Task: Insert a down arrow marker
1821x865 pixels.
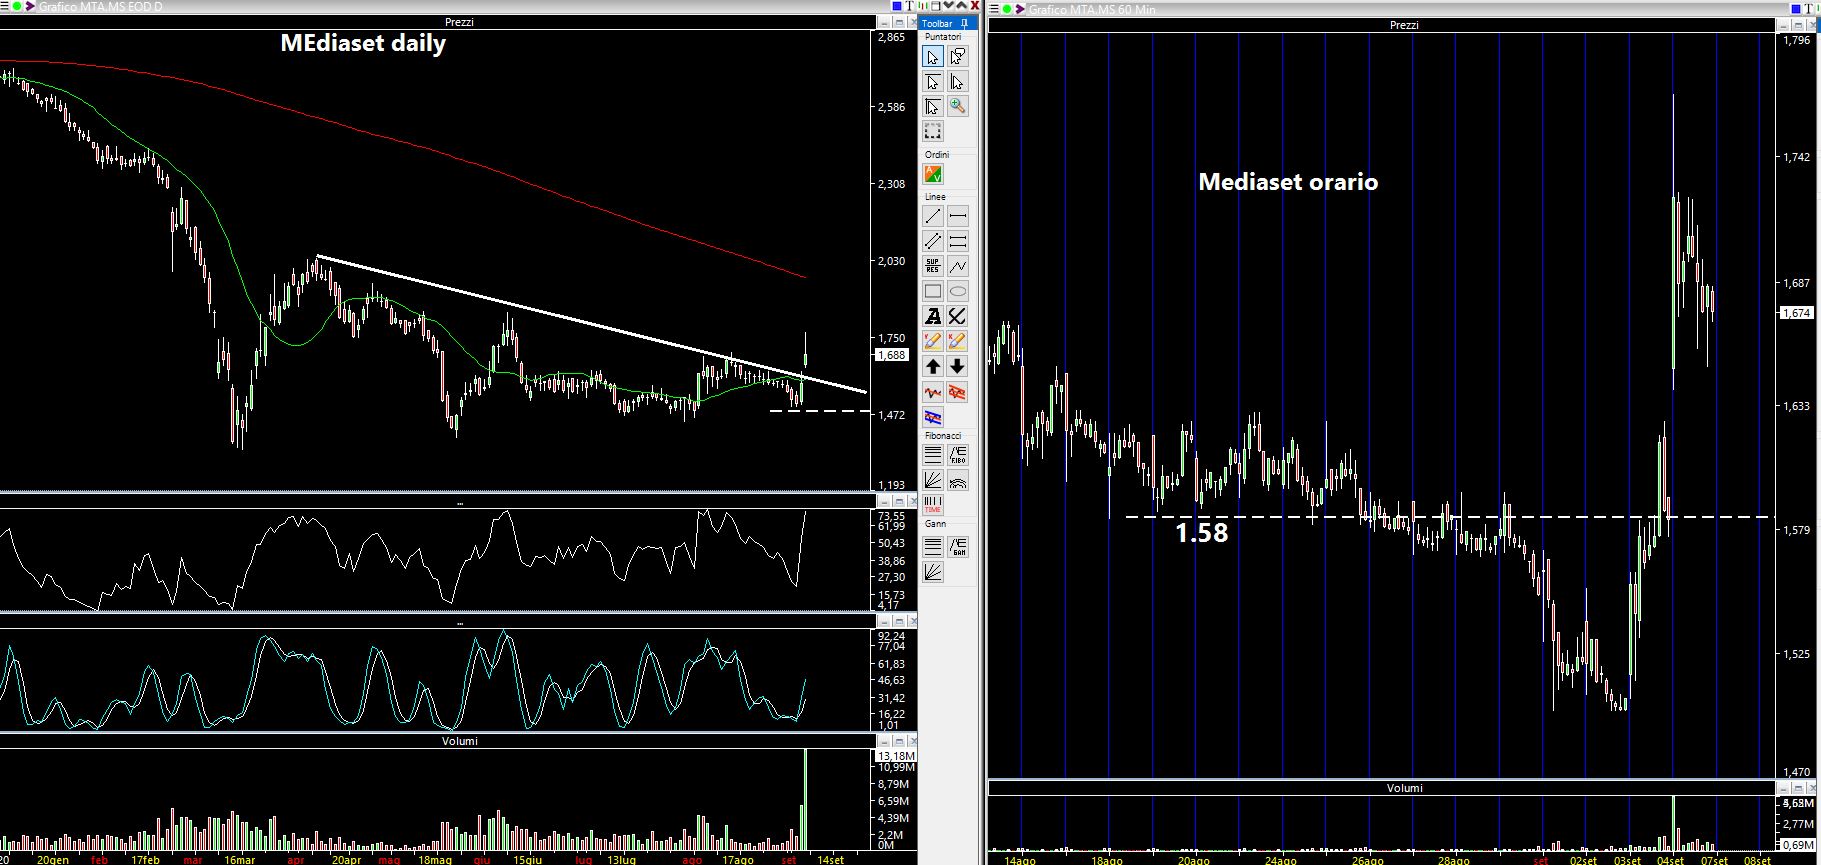Action: tap(957, 366)
